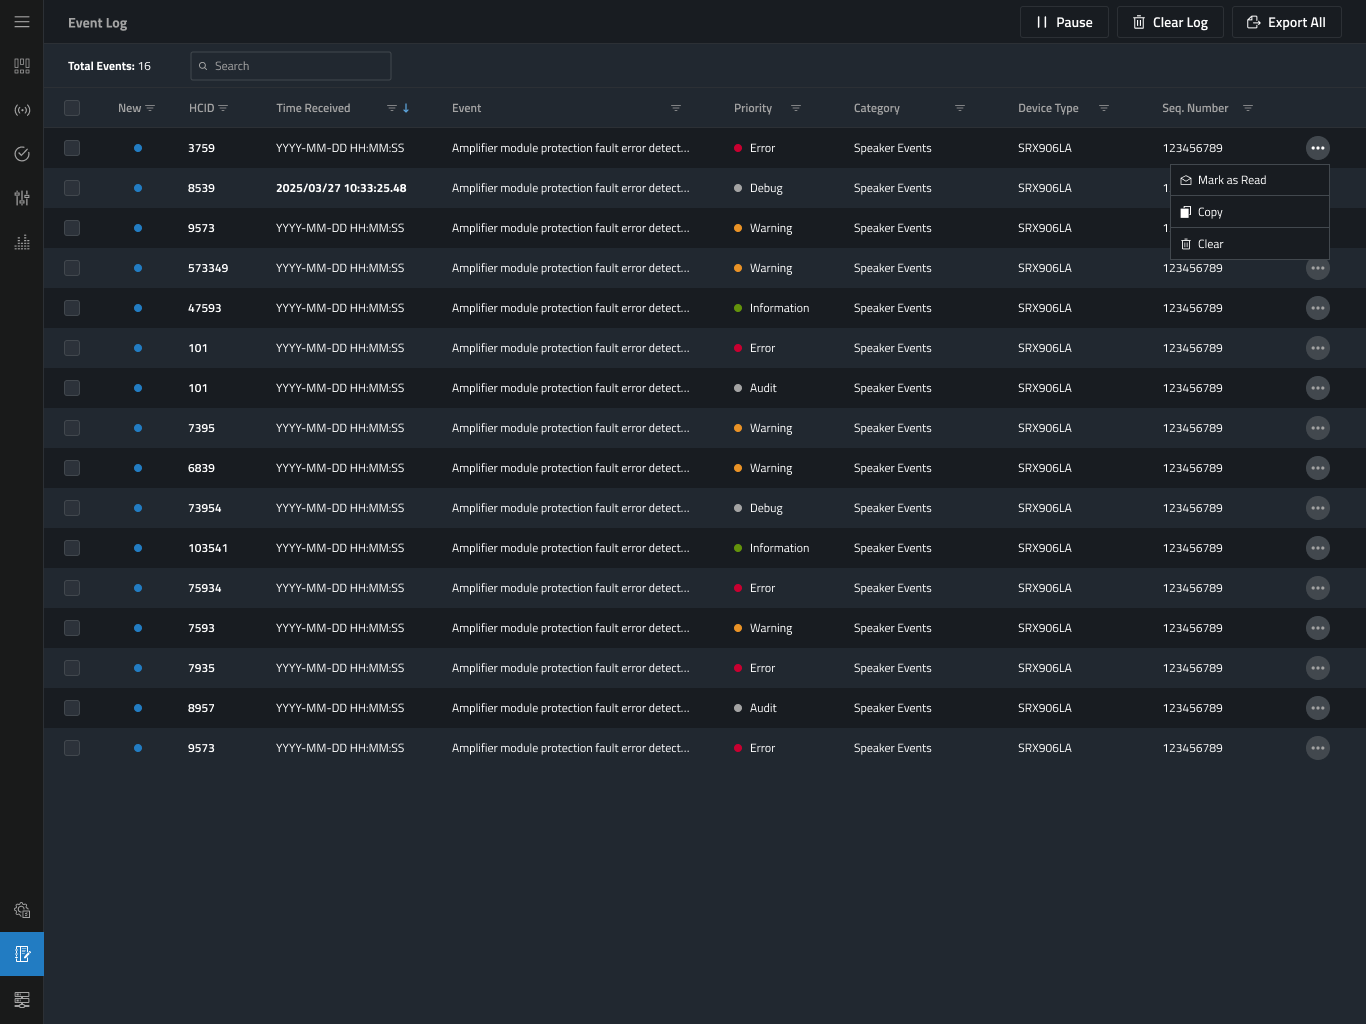The image size is (1366, 1024).
Task: Open row actions for HCID 3759
Action: click(1318, 148)
